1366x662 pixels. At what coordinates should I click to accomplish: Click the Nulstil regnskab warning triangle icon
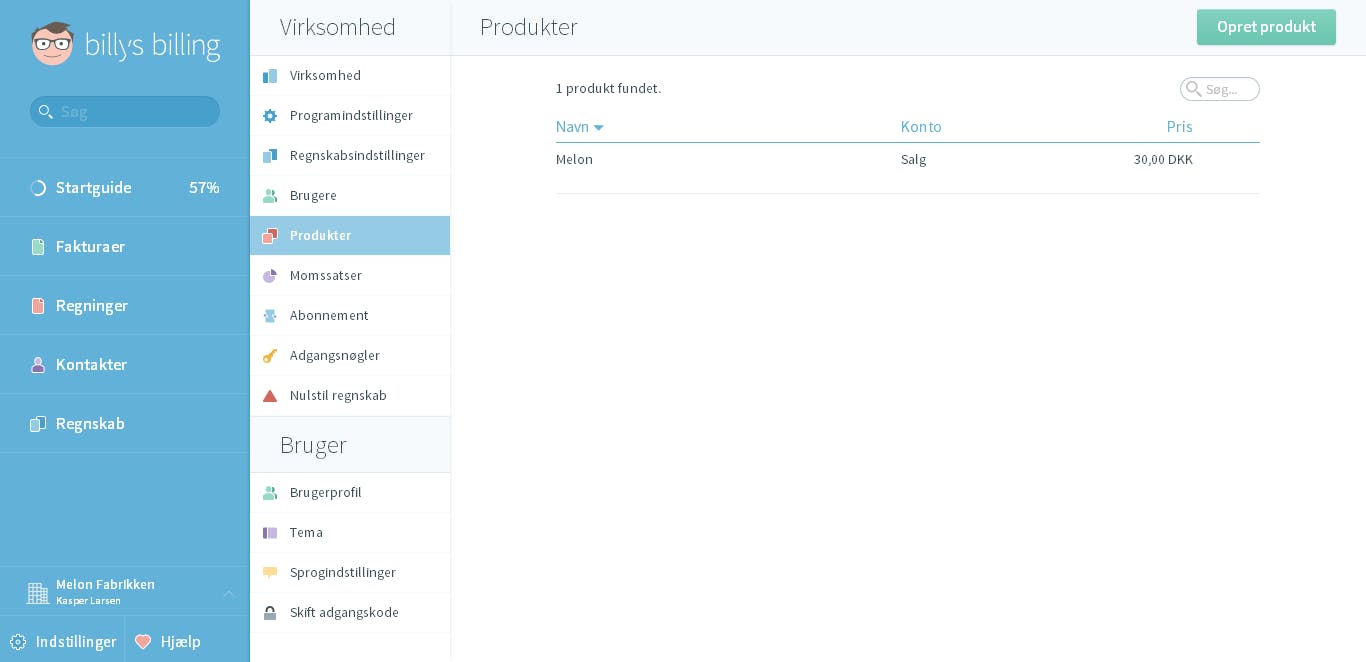click(x=270, y=396)
